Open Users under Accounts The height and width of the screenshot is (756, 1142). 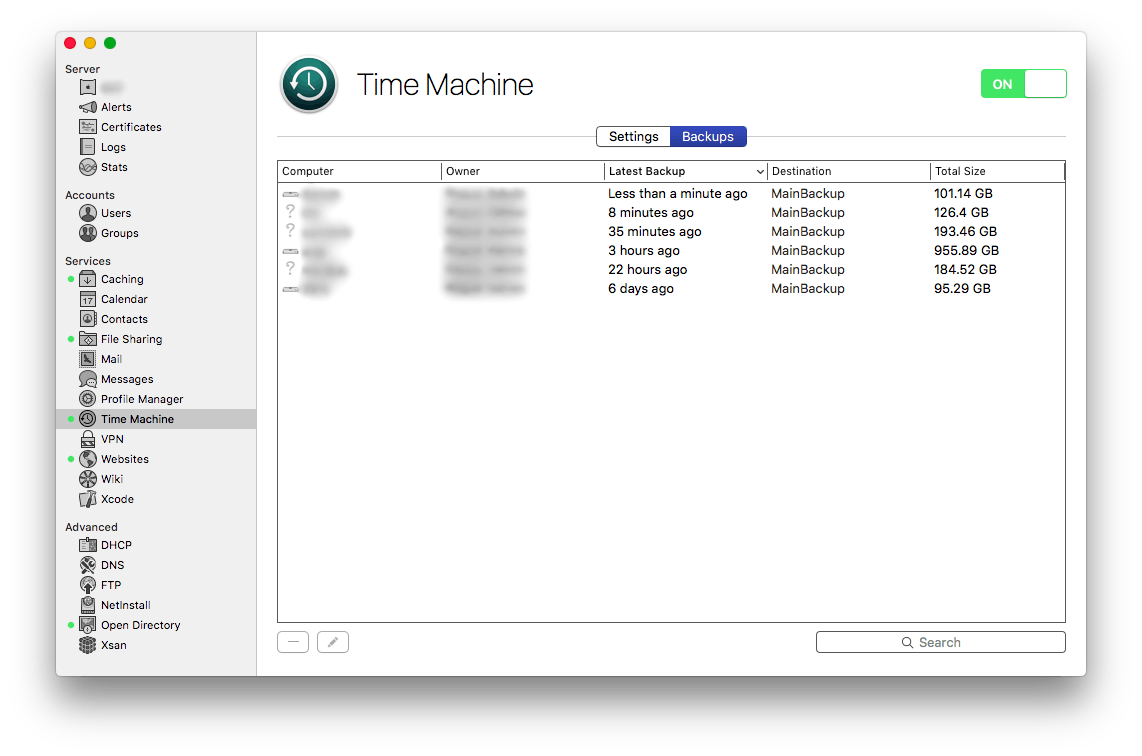(105, 213)
